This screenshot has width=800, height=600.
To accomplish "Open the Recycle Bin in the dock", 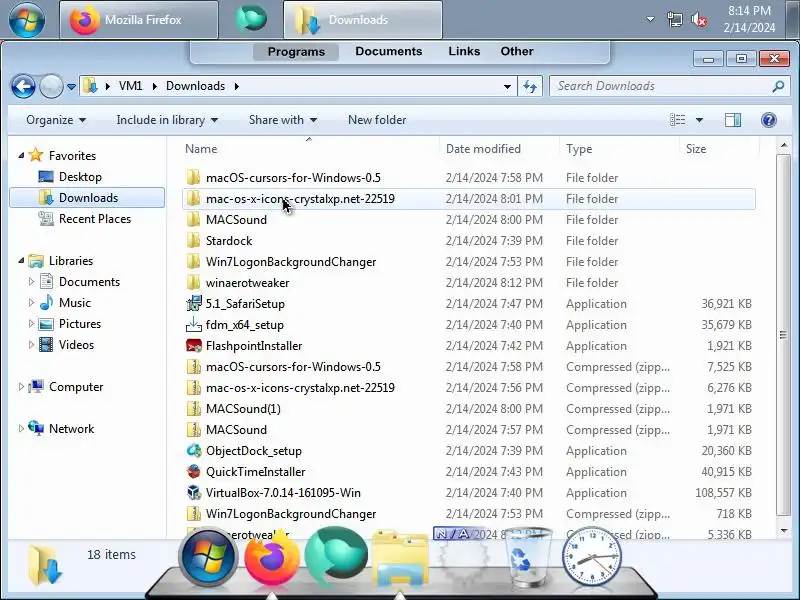I will 527,558.
